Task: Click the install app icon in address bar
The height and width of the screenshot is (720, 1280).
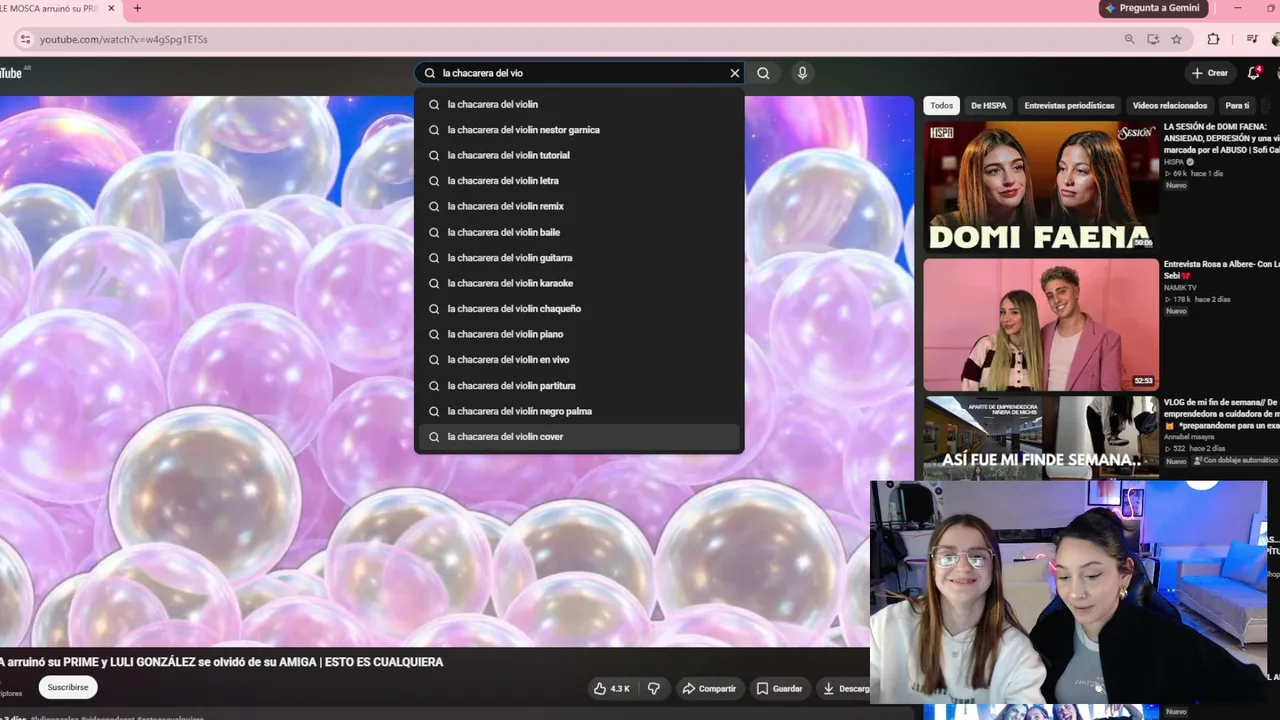Action: pyautogui.click(x=1153, y=39)
